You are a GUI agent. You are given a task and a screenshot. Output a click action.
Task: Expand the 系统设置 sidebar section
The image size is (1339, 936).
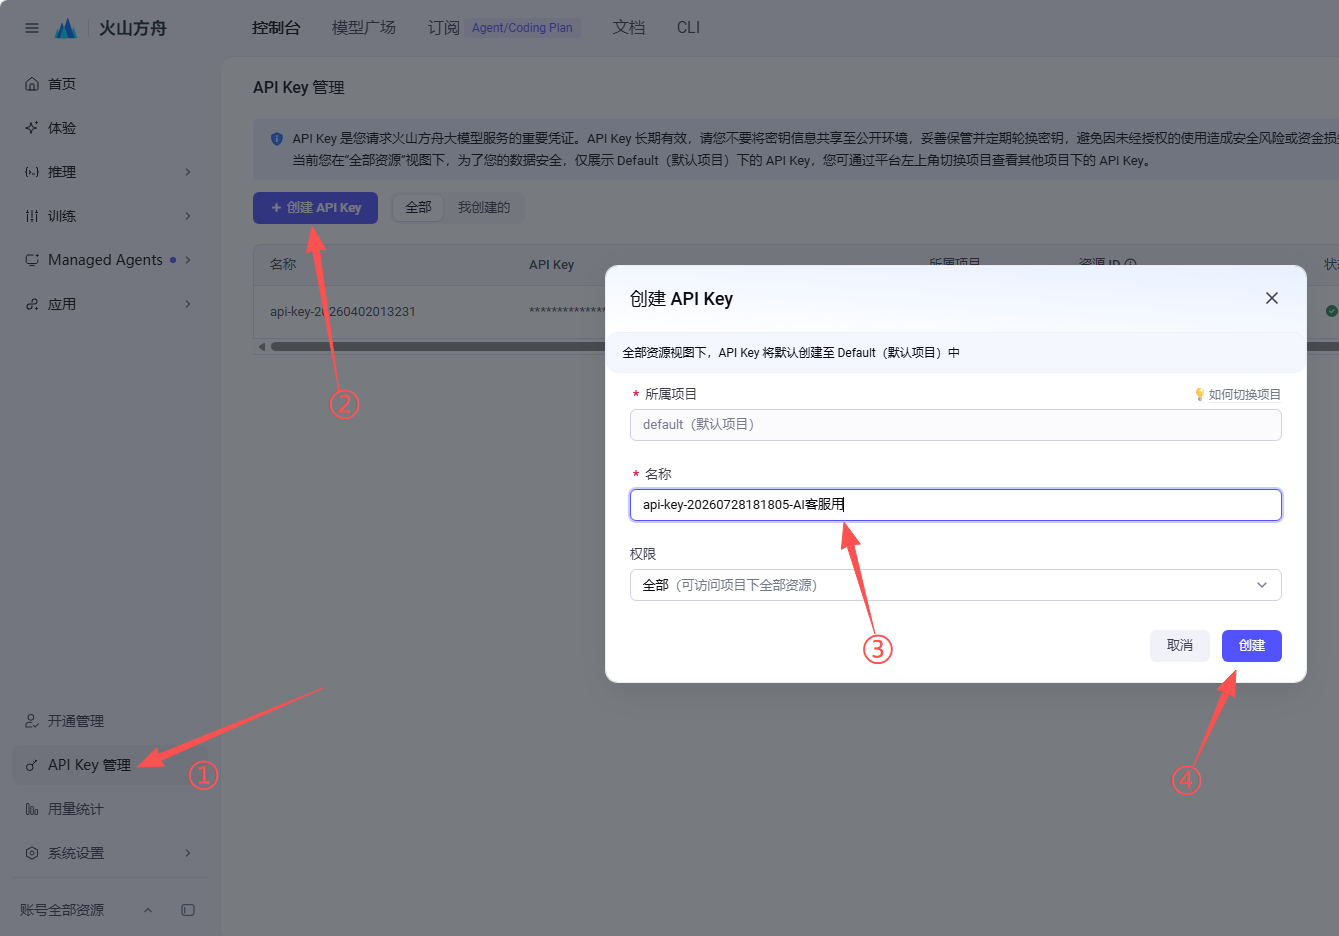click(x=188, y=853)
